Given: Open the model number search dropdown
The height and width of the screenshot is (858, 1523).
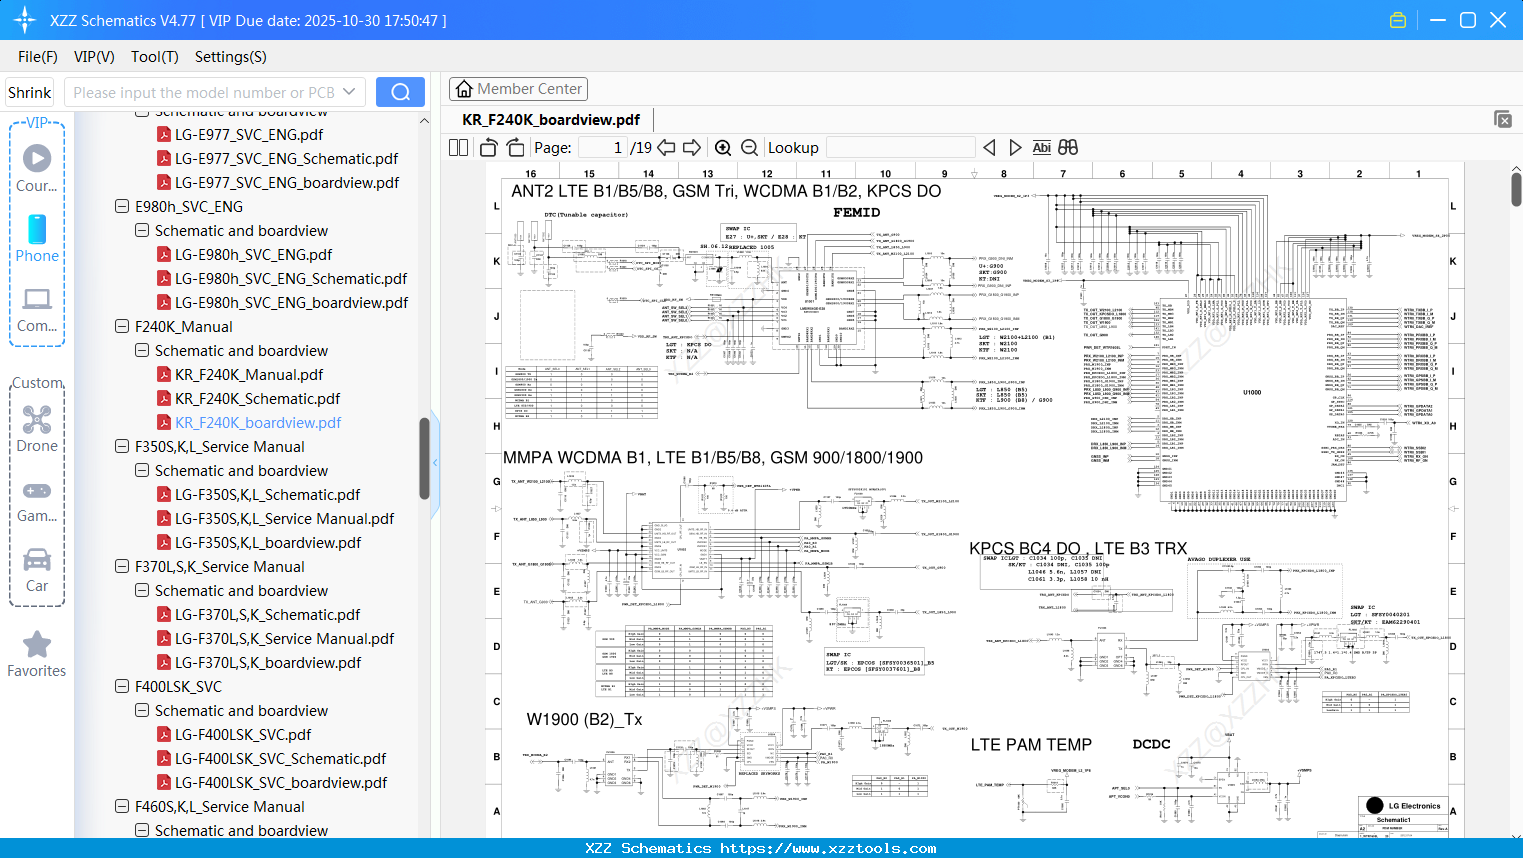Looking at the screenshot, I should (347, 91).
